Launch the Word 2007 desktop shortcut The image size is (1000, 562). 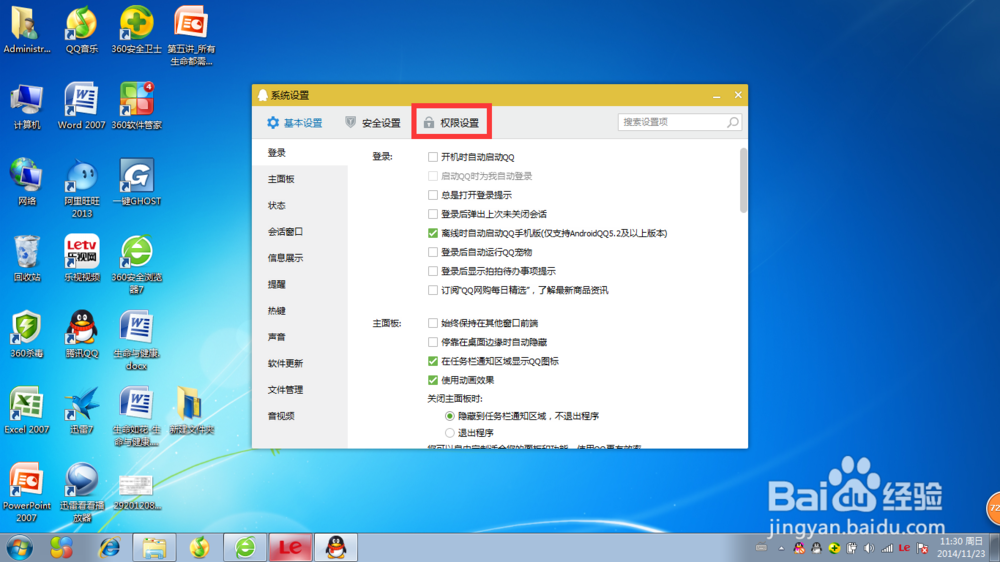[82, 106]
